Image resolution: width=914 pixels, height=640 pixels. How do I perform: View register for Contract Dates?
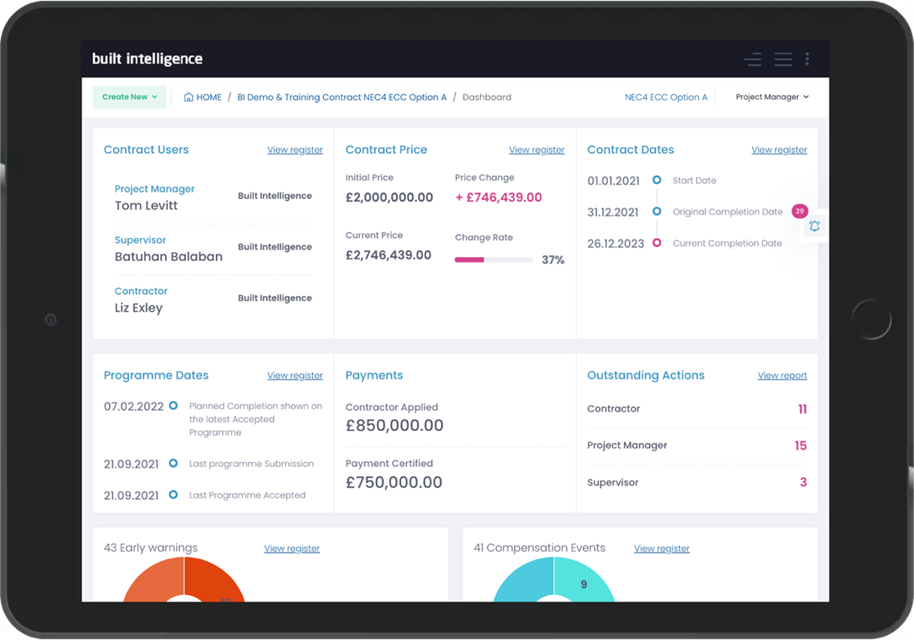(x=779, y=150)
